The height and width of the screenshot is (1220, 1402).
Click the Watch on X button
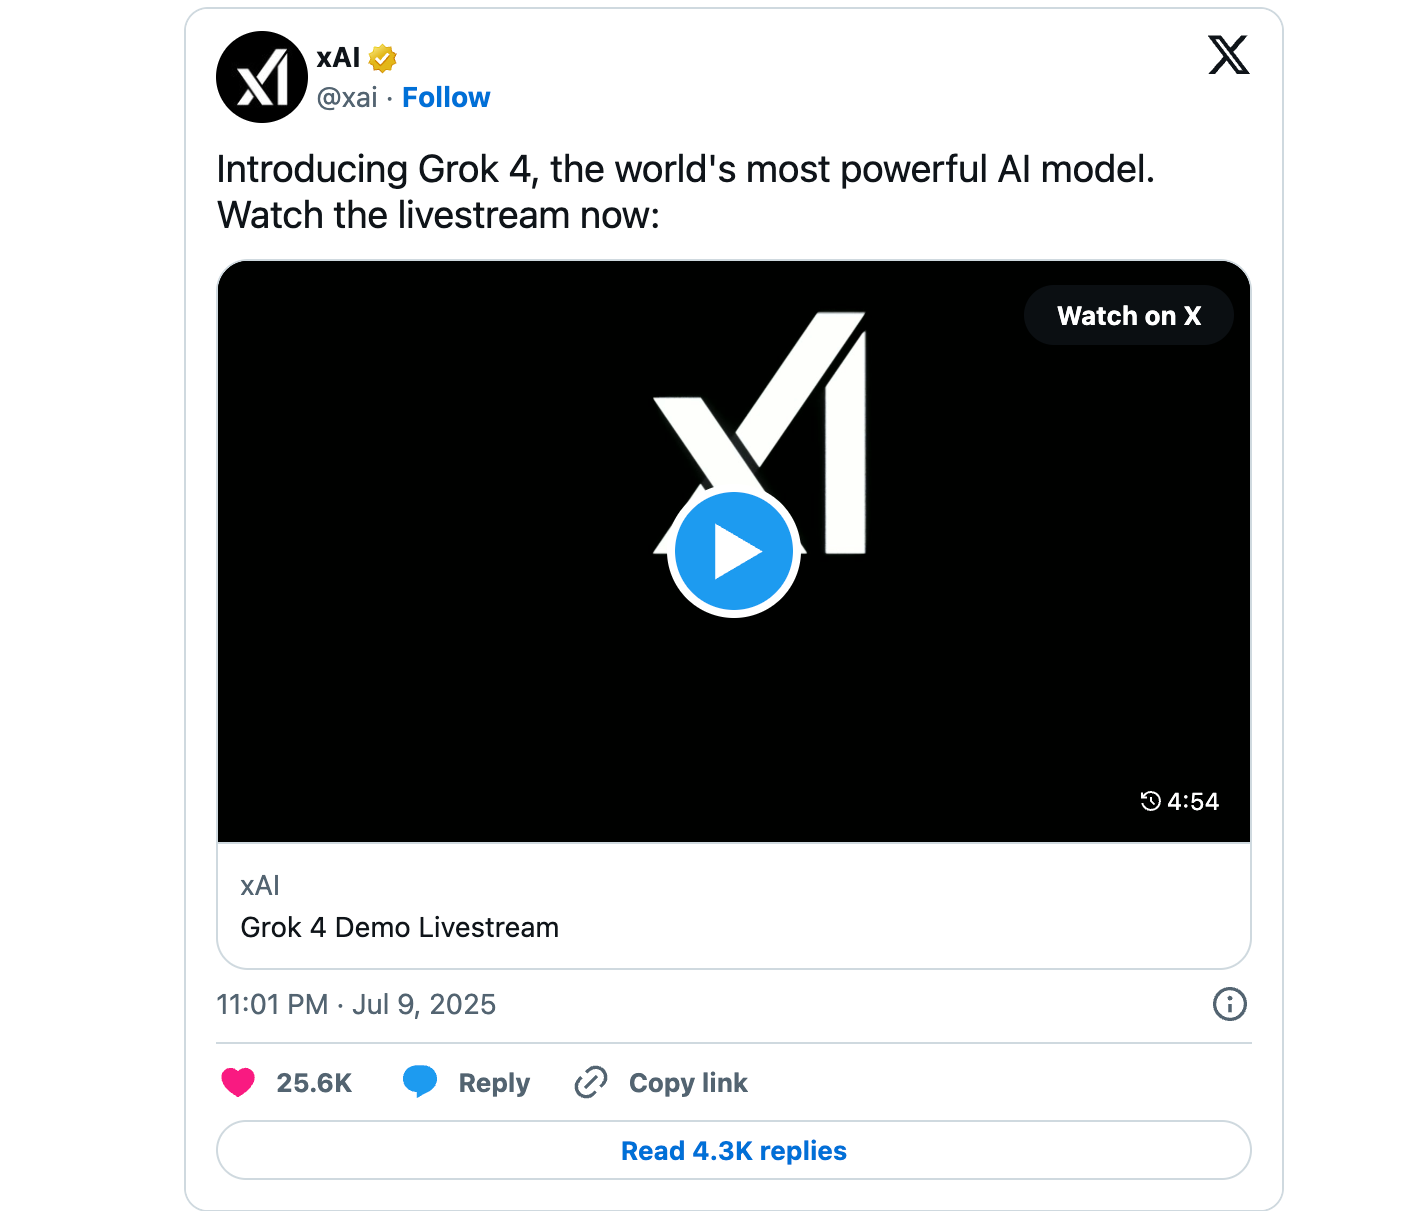pyautogui.click(x=1128, y=316)
